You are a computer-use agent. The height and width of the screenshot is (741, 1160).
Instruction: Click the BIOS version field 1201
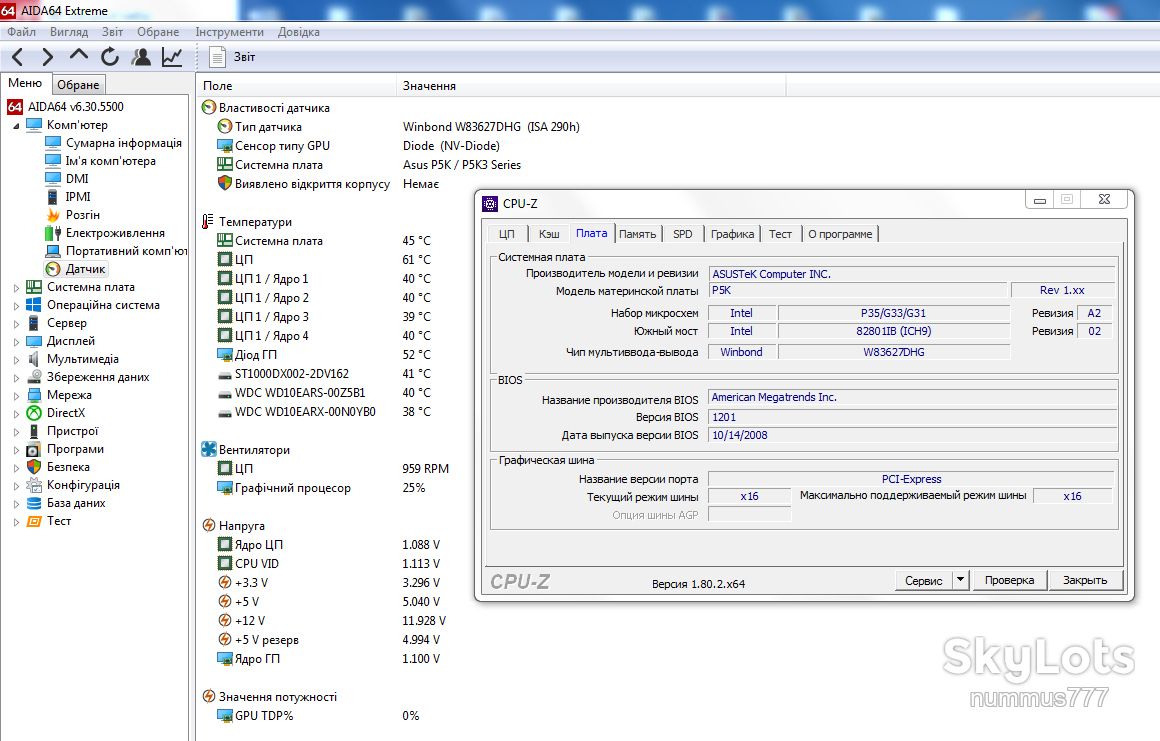(x=912, y=417)
